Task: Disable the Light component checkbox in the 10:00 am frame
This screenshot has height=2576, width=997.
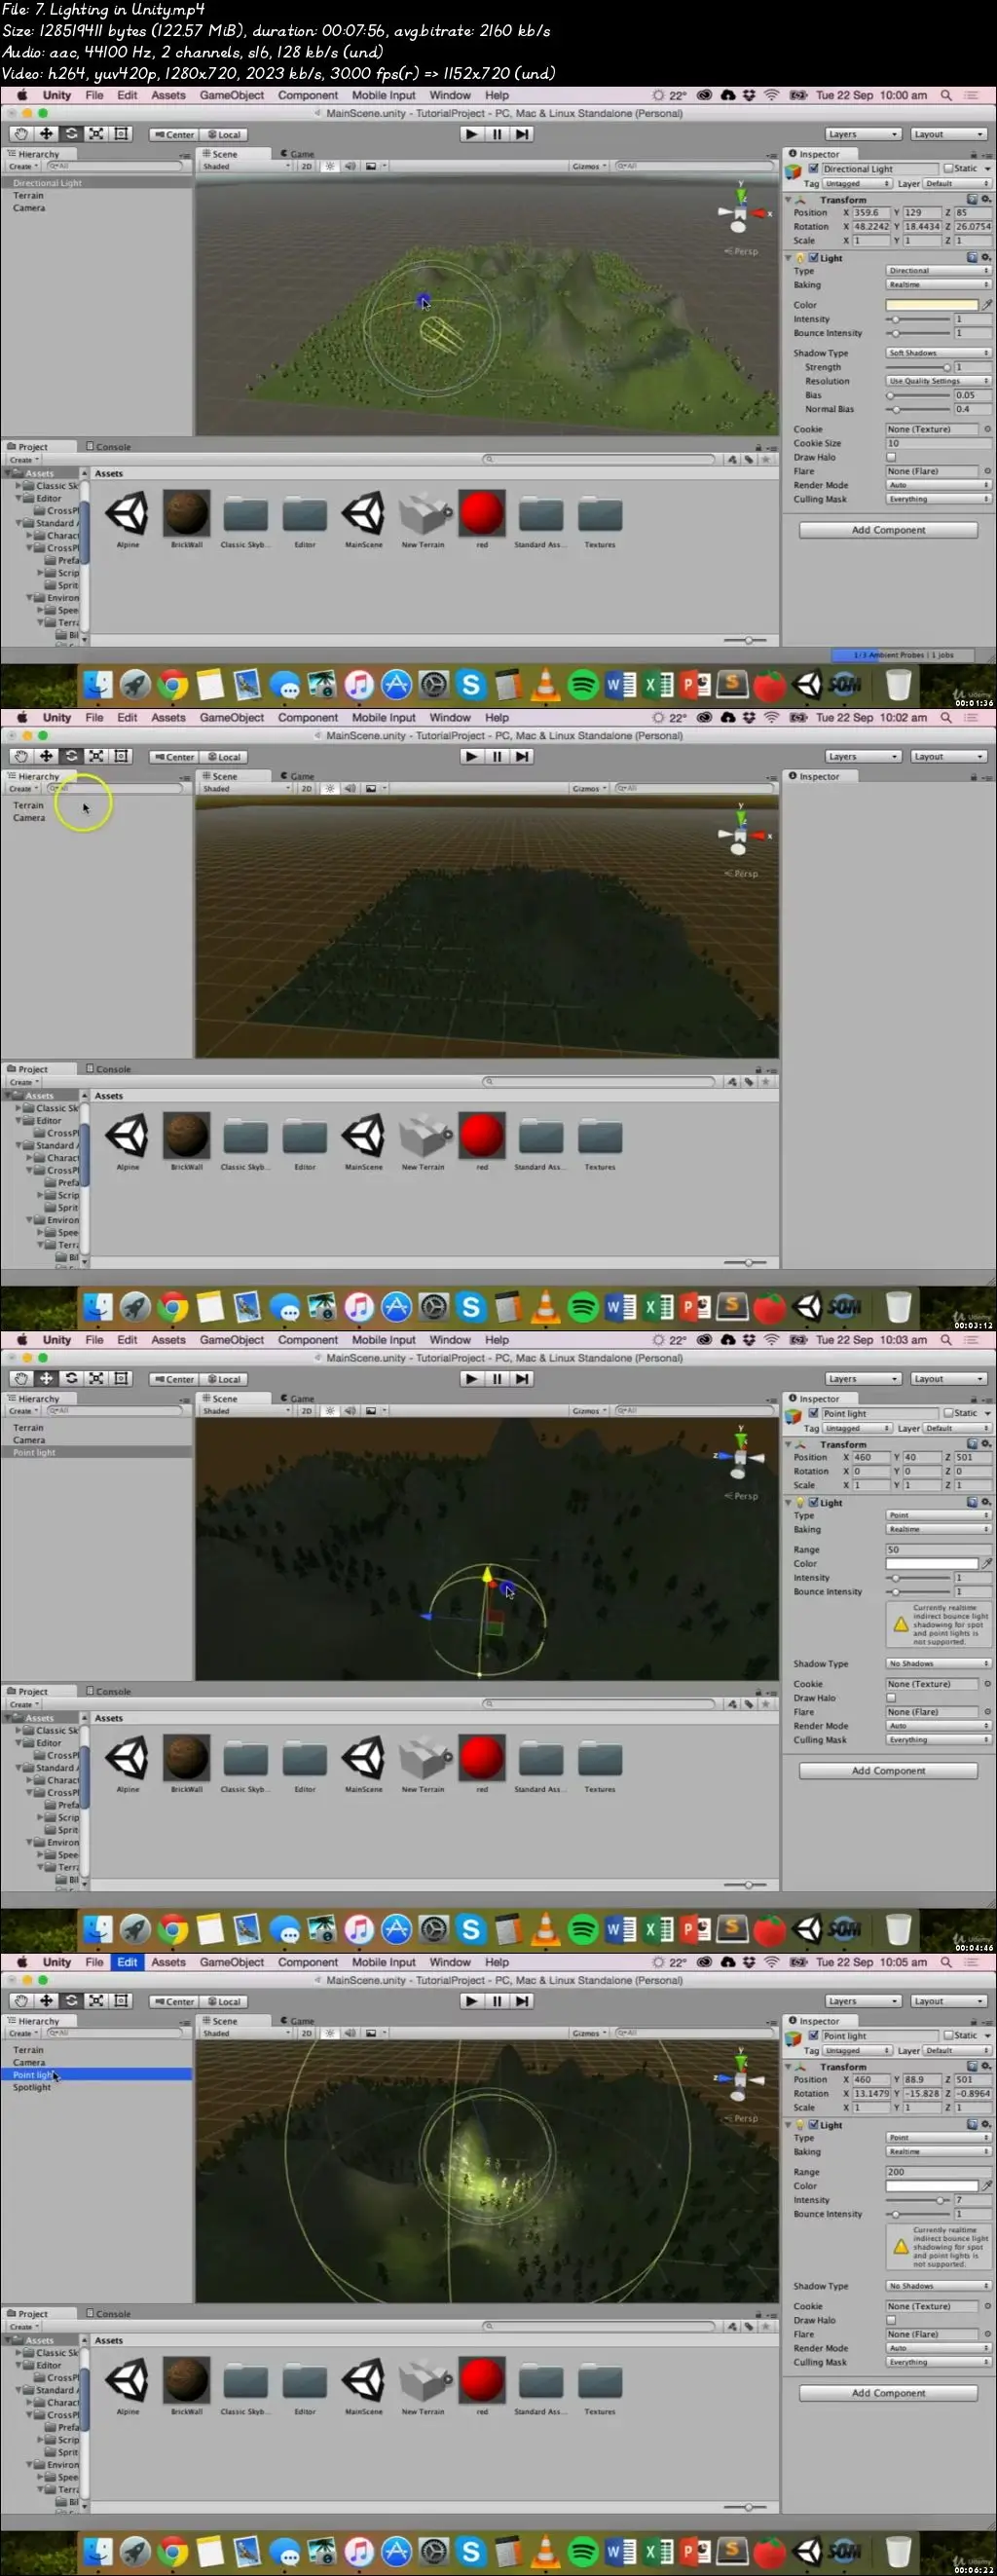Action: pyautogui.click(x=814, y=257)
